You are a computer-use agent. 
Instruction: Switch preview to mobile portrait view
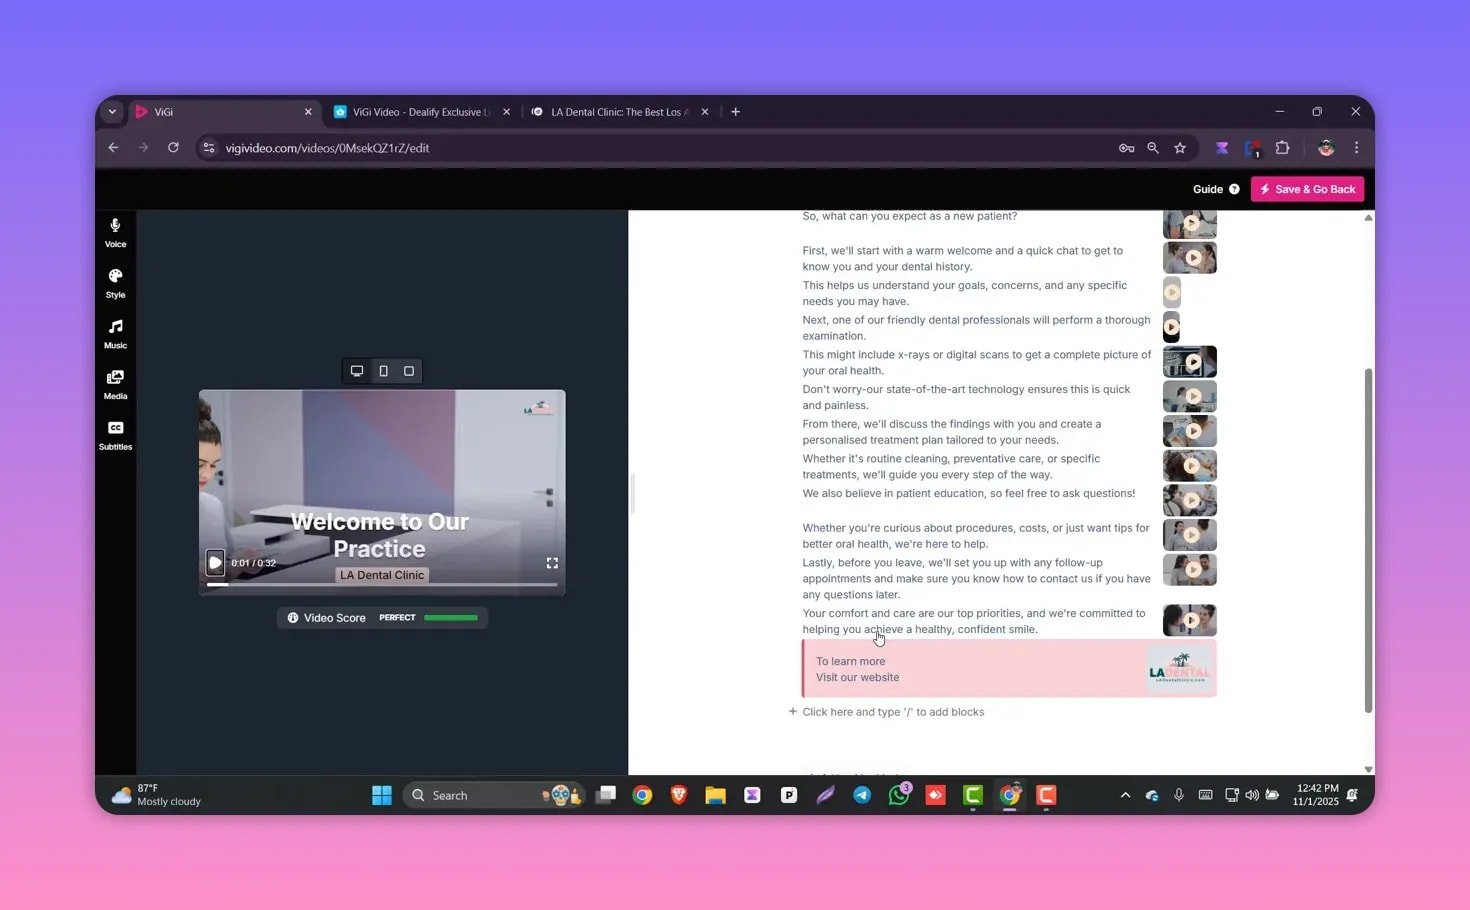(x=383, y=371)
